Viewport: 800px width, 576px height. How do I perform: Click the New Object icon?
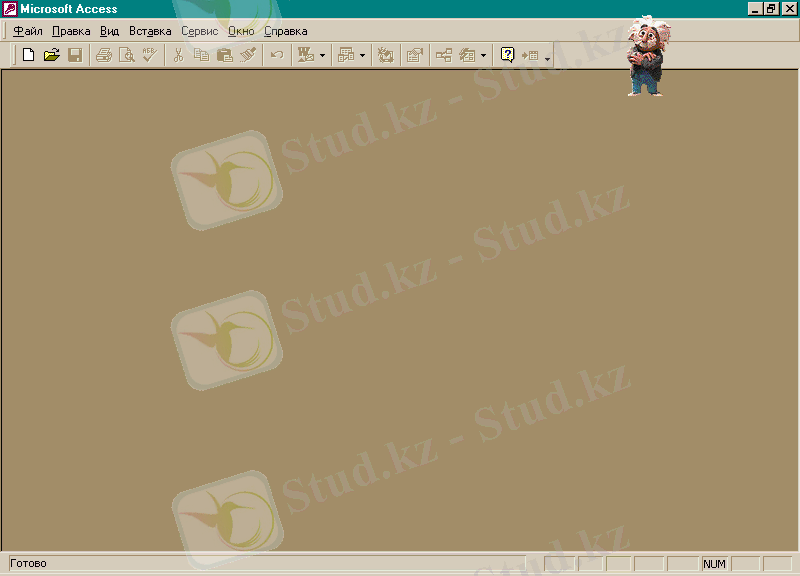[x=467, y=55]
